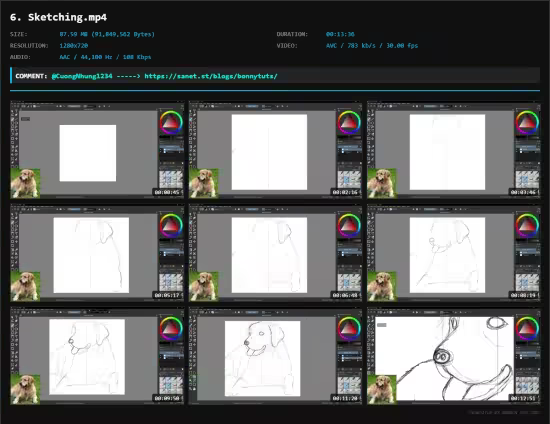Pick the zoomed sketch thumbnail stamped 00:12:51
The height and width of the screenshot is (424, 550).
454,356
